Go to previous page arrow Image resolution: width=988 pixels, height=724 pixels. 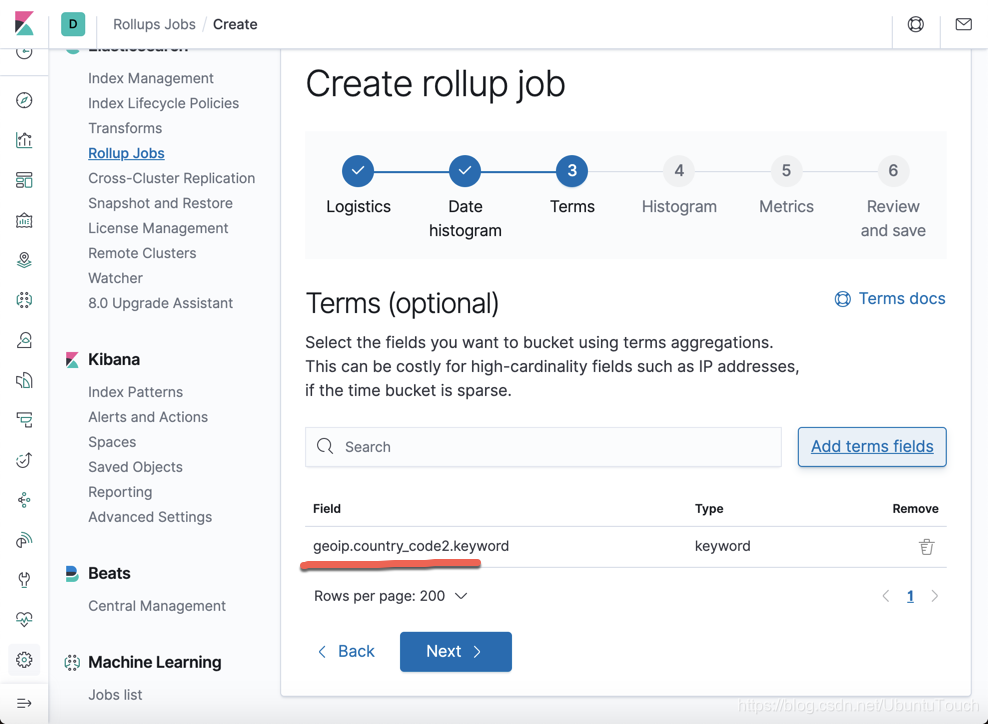(x=886, y=596)
